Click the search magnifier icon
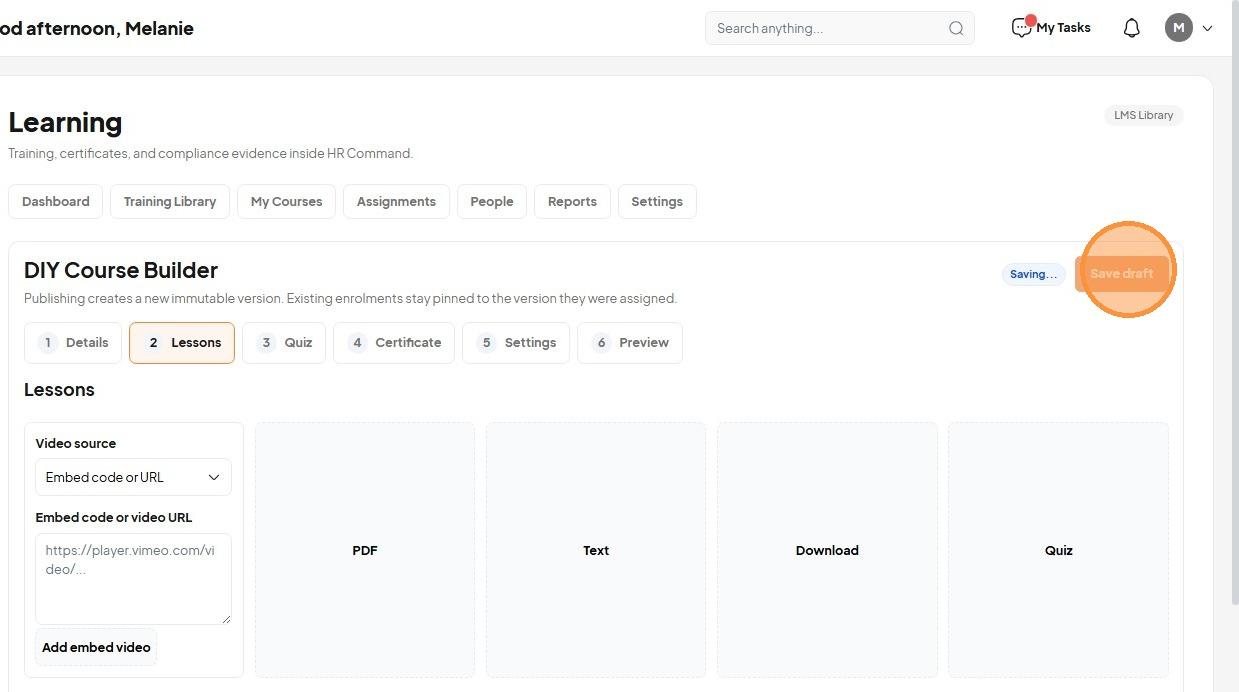This screenshot has height=692, width=1239. (956, 28)
